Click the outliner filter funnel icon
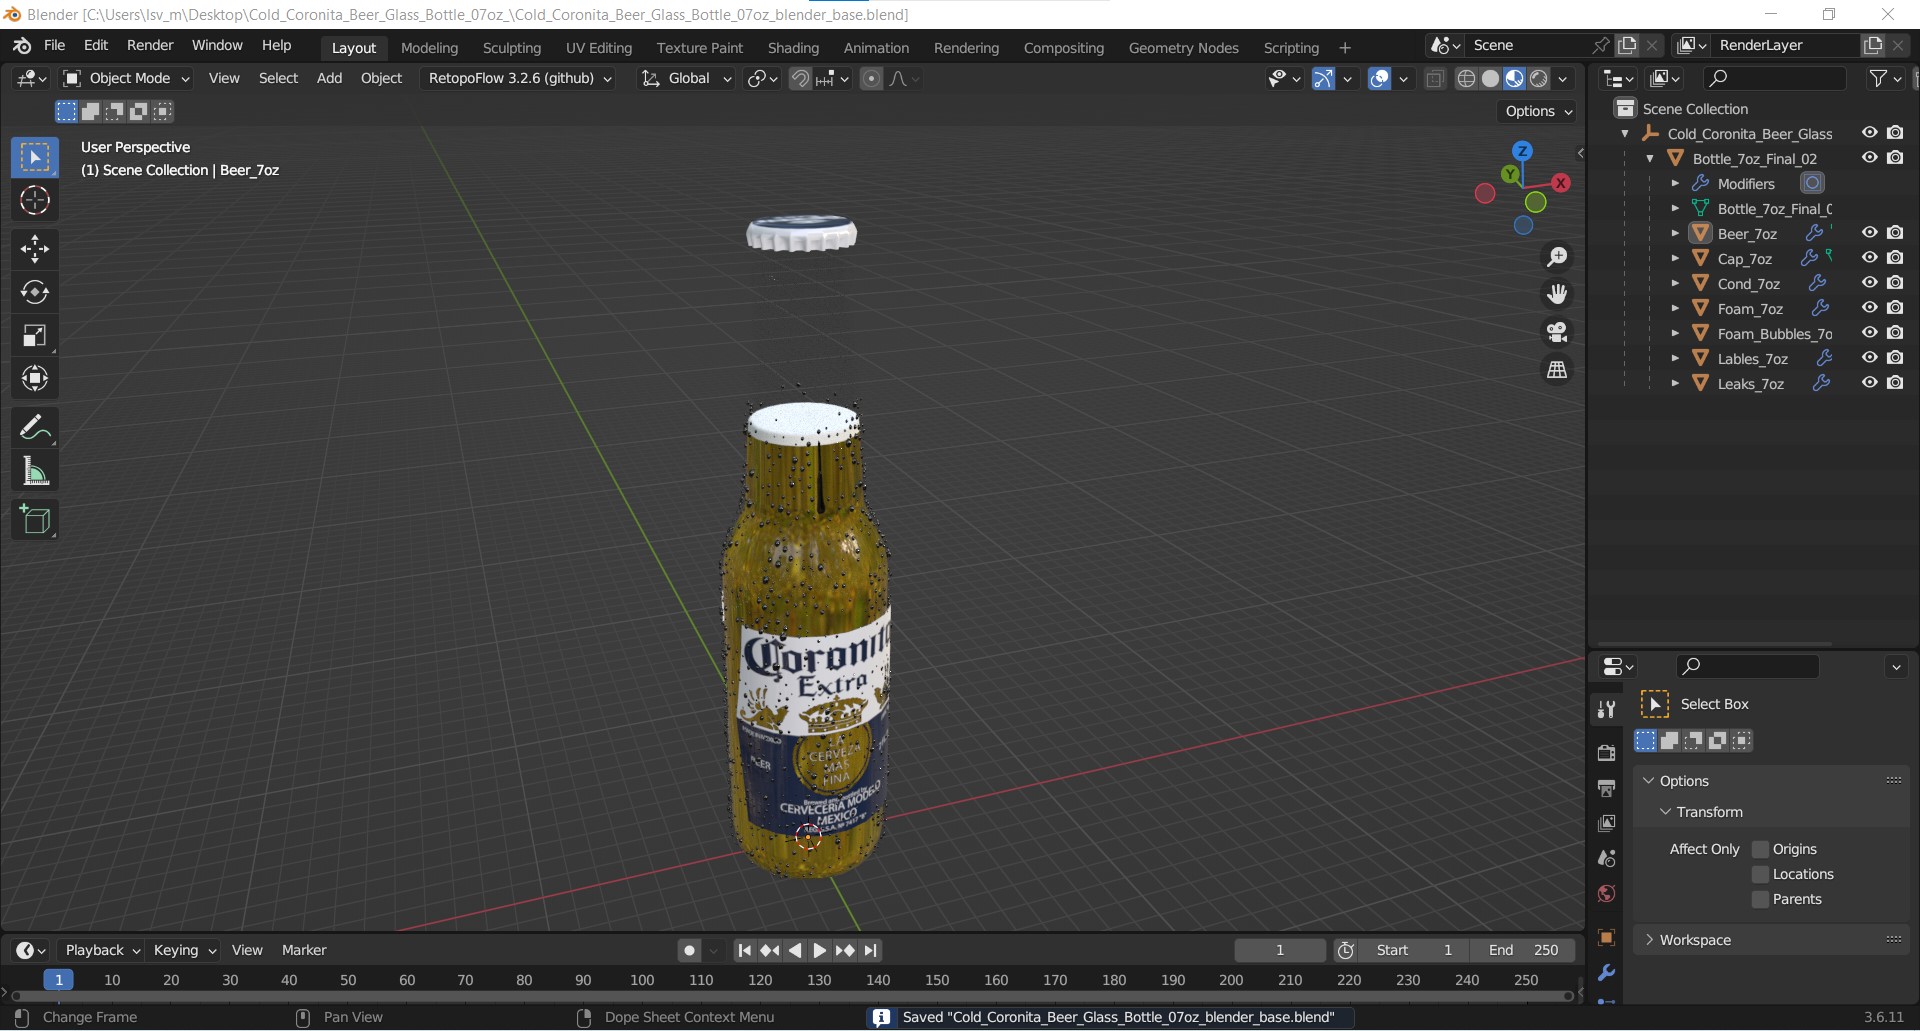Screen dimensions: 1920x1031 point(1879,78)
